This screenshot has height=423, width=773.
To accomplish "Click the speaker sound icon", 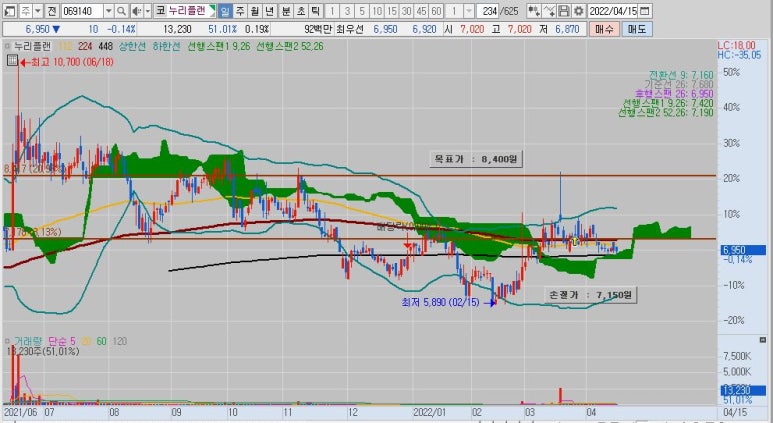I will 137,10.
